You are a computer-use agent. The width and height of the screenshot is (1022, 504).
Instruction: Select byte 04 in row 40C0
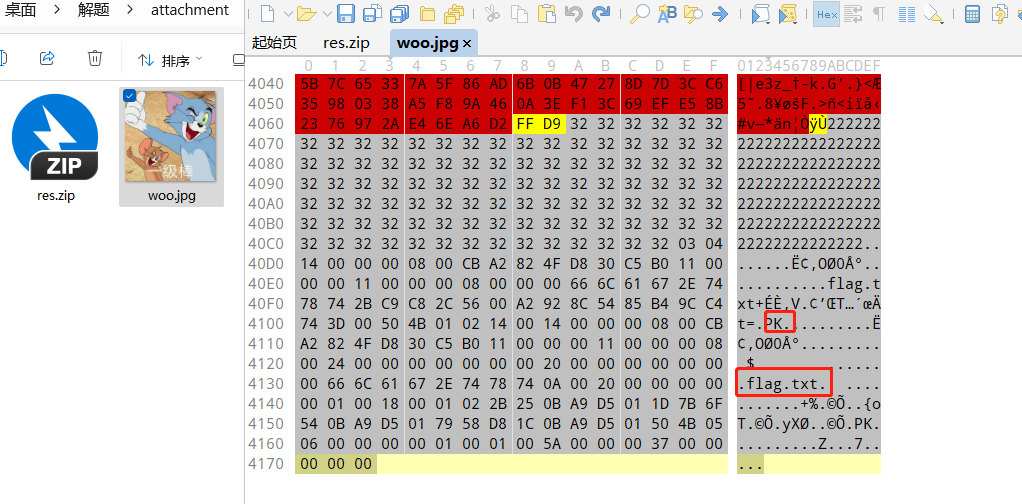coord(715,244)
